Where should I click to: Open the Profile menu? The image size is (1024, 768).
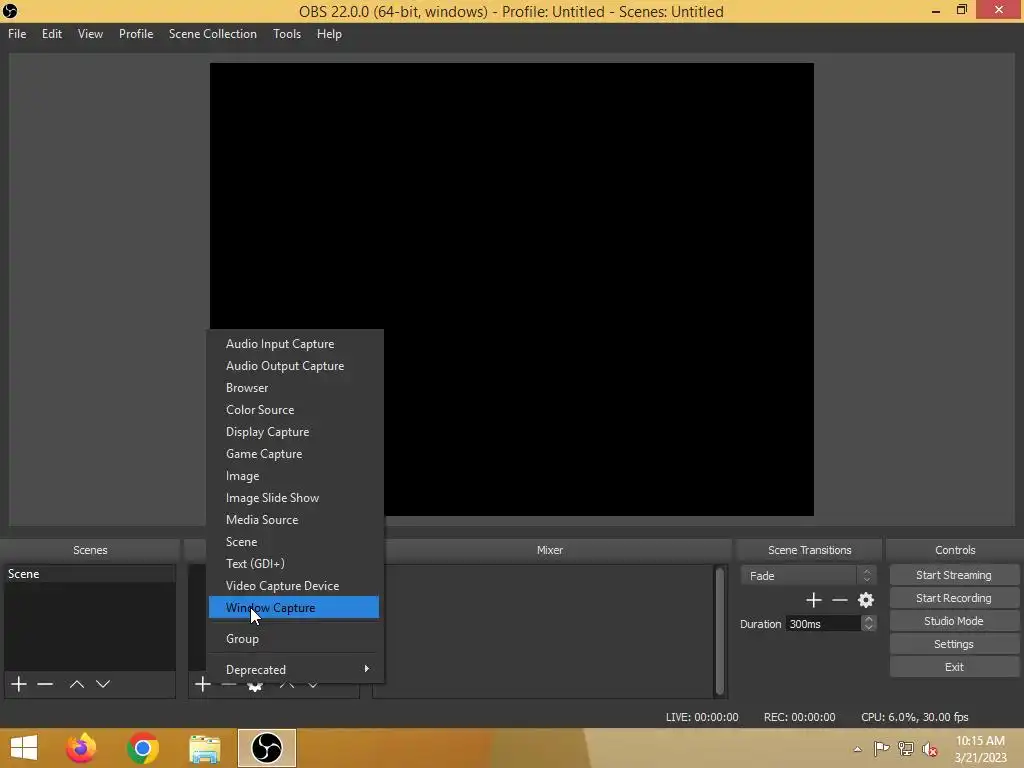[x=136, y=34]
